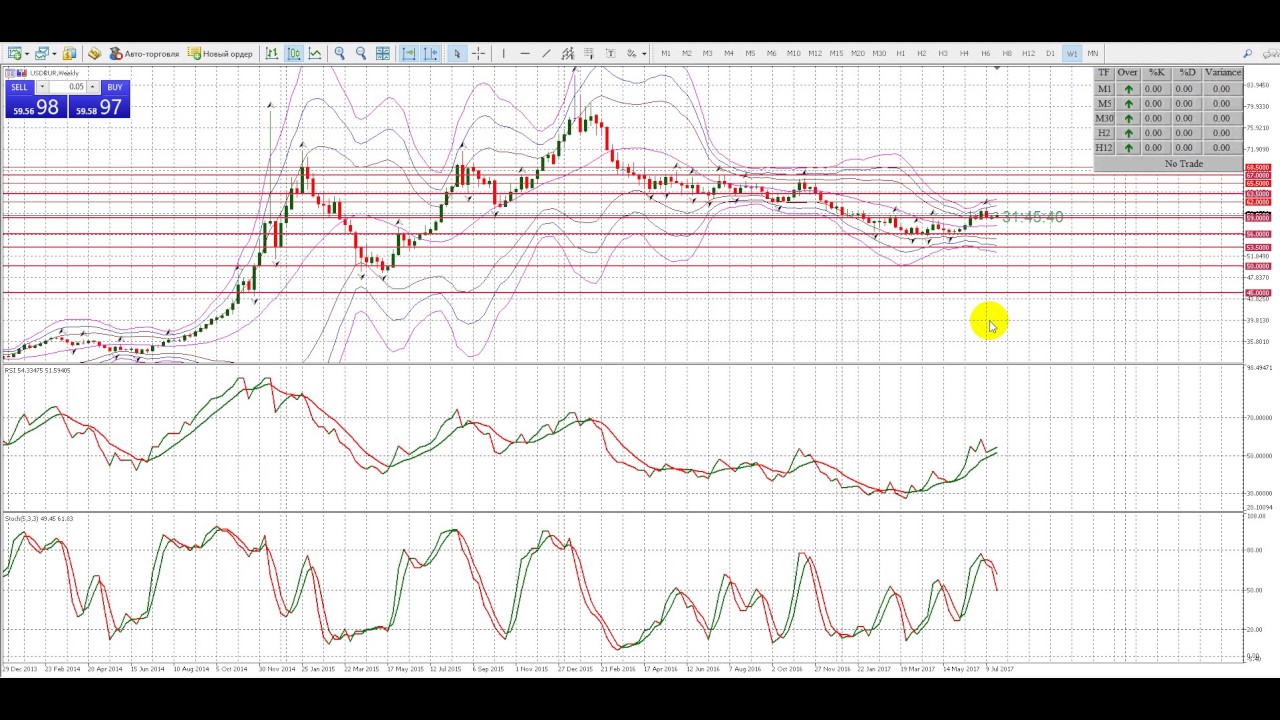Viewport: 1280px width, 720px height.
Task: Switch to M15 timeframe
Action: 836,53
